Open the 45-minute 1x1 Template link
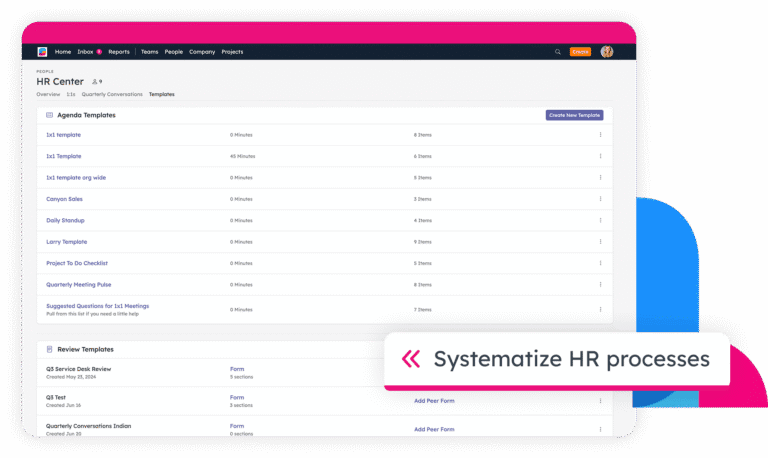This screenshot has width=768, height=458. pyautogui.click(x=64, y=156)
